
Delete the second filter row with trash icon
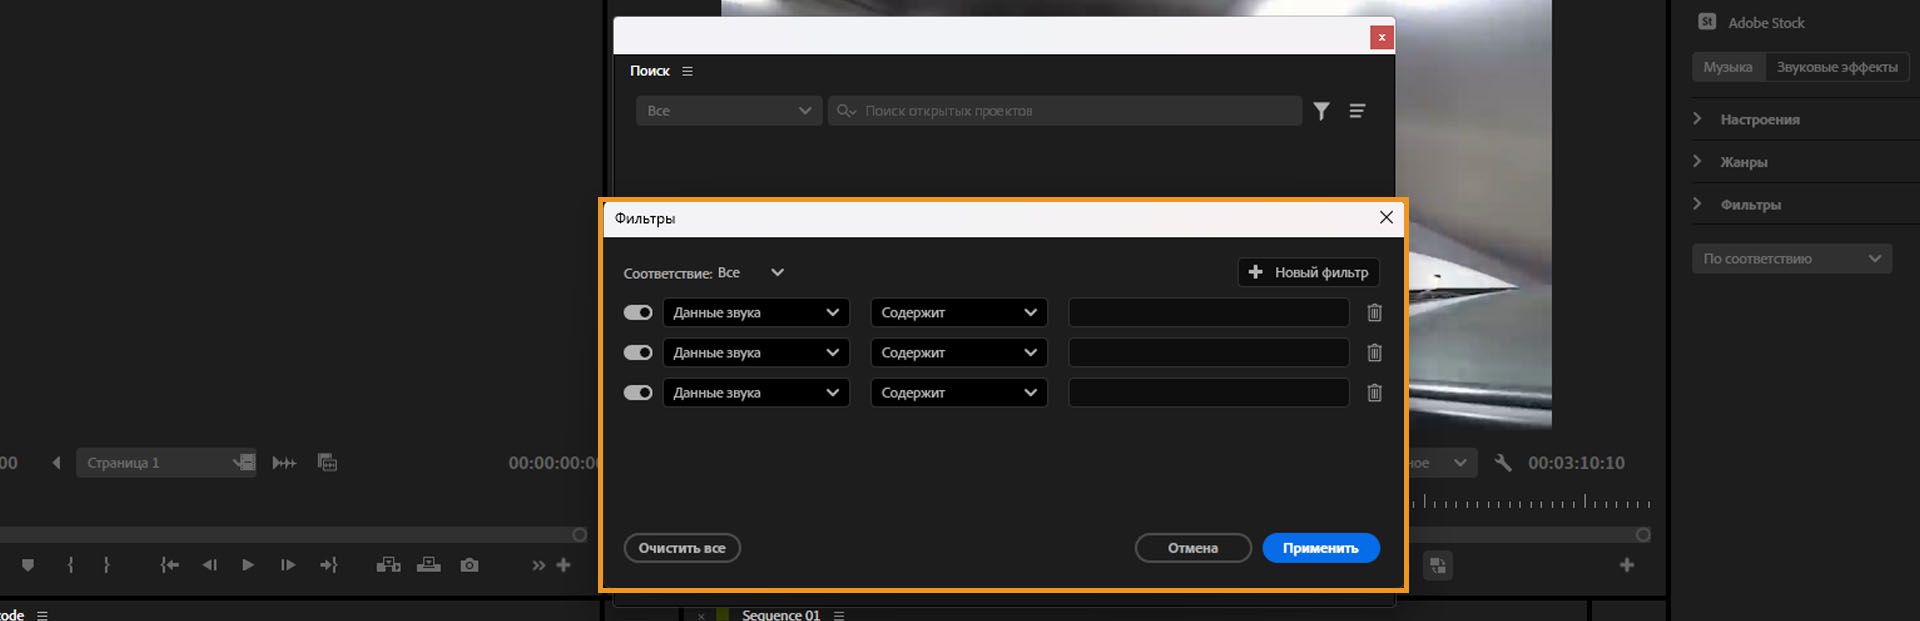[1375, 353]
